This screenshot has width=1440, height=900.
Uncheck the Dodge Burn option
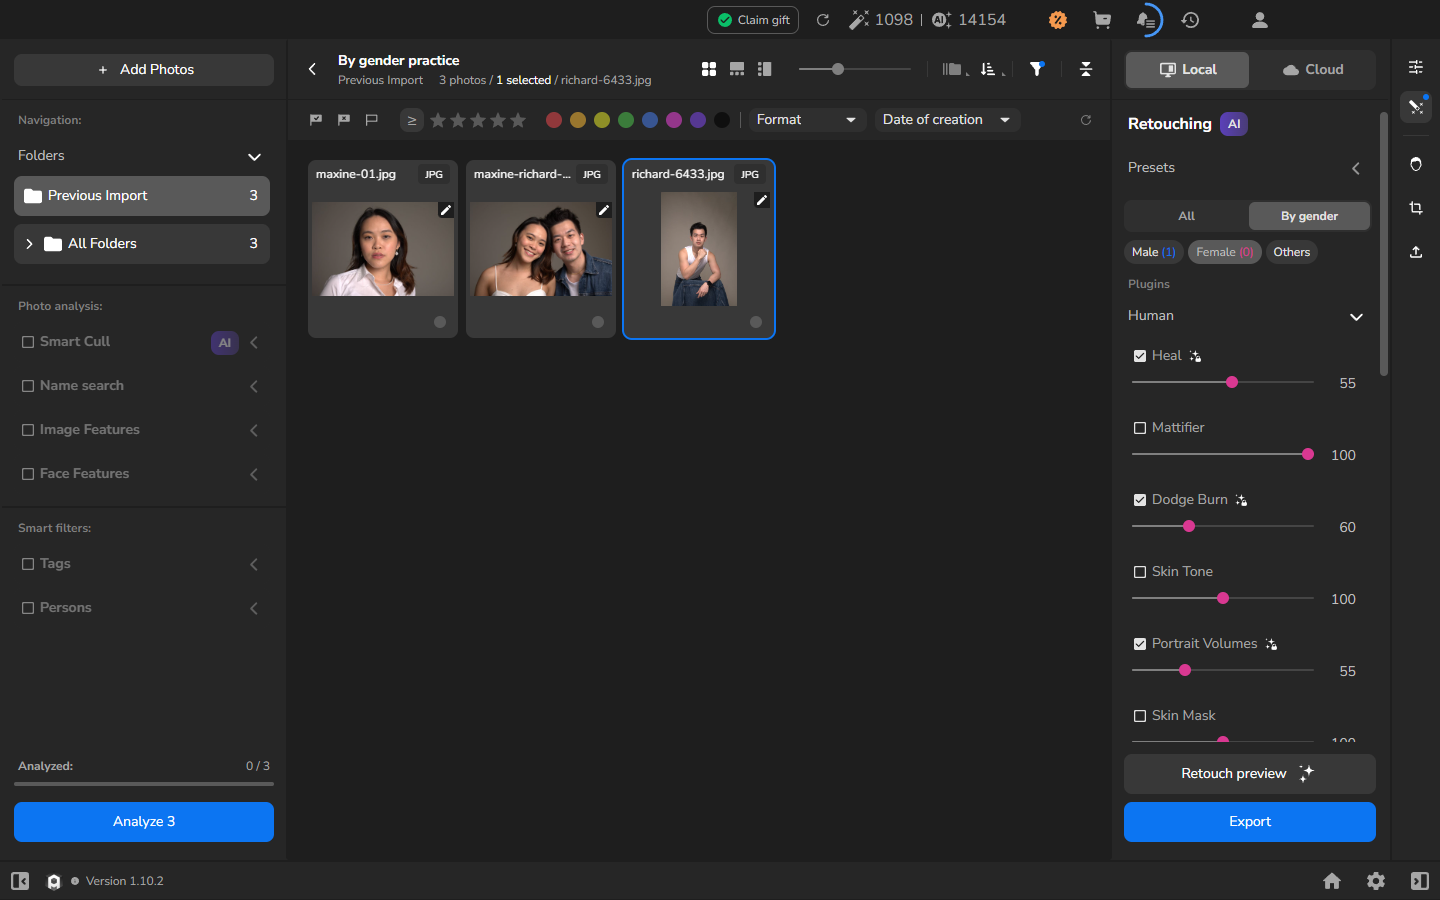[x=1140, y=500]
